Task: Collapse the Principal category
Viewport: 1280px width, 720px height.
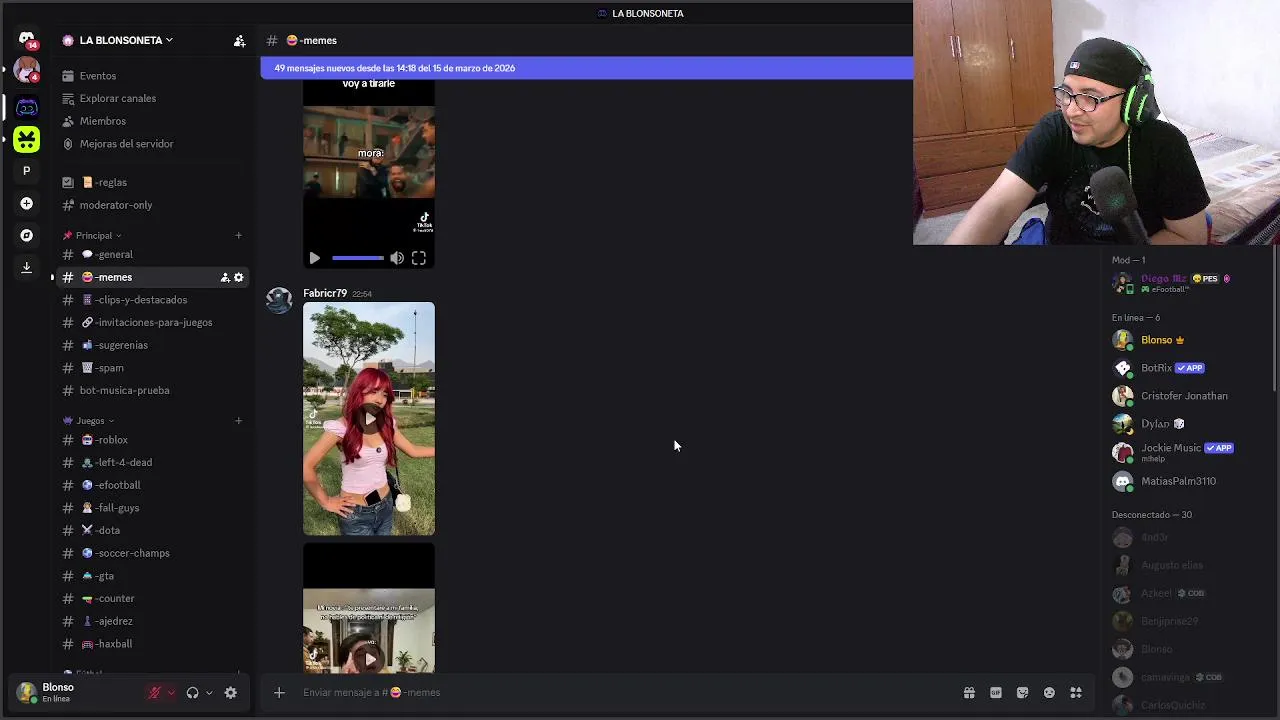Action: [x=92, y=236]
